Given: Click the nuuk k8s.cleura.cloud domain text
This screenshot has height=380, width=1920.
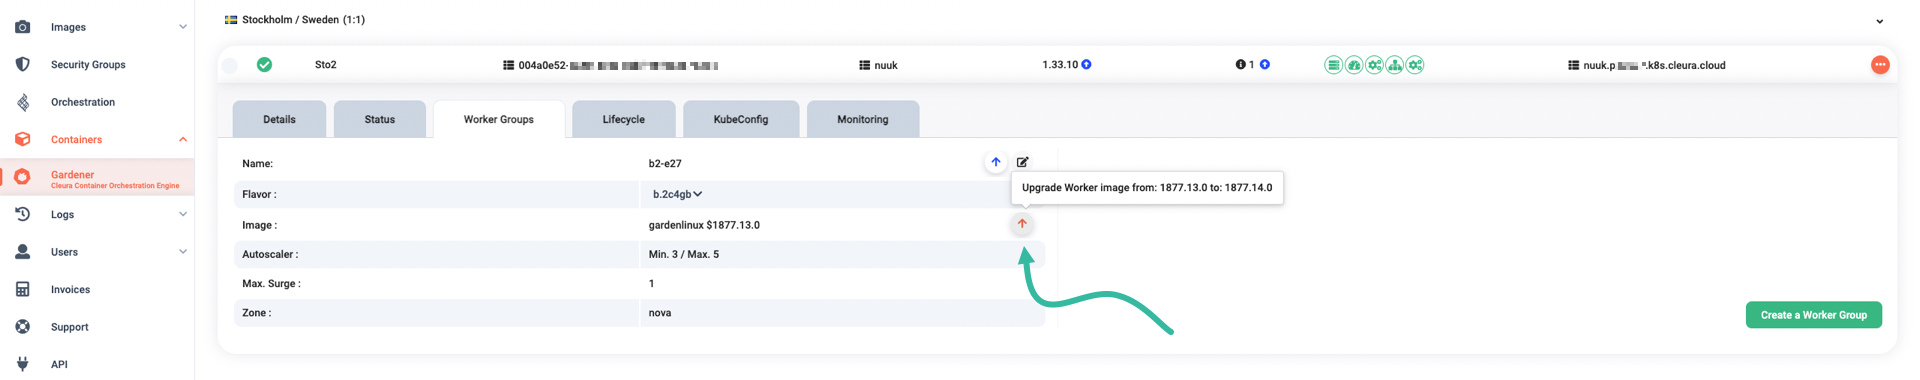Looking at the screenshot, I should pos(1654,65).
